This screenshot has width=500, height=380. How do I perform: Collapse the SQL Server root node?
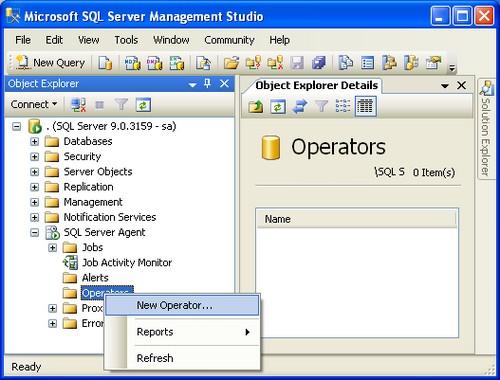16,126
